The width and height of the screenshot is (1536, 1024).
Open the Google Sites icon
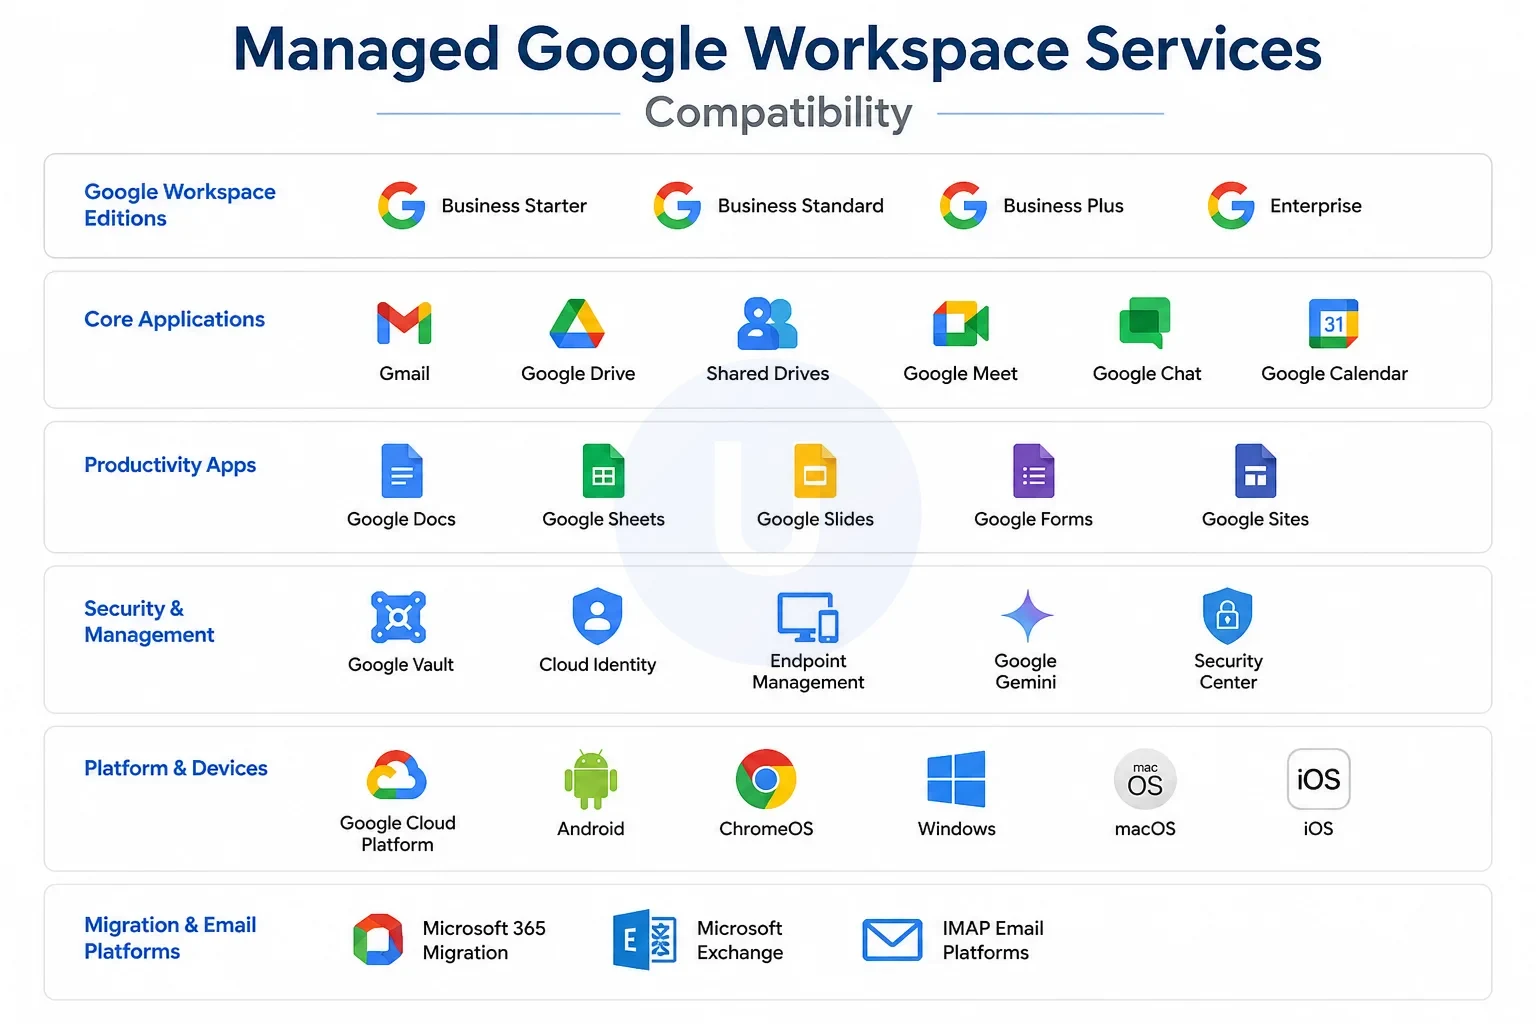1256,471
